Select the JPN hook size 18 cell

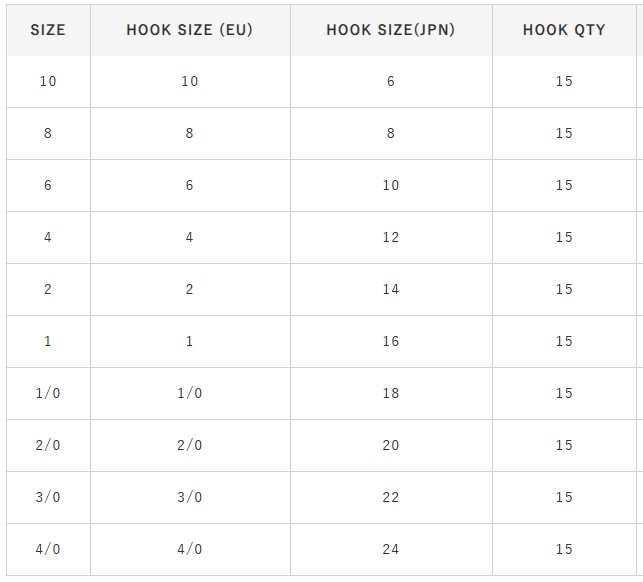click(x=391, y=393)
